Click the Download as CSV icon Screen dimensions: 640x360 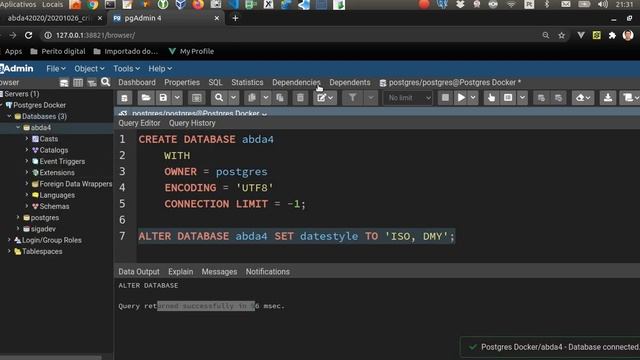[x=608, y=98]
